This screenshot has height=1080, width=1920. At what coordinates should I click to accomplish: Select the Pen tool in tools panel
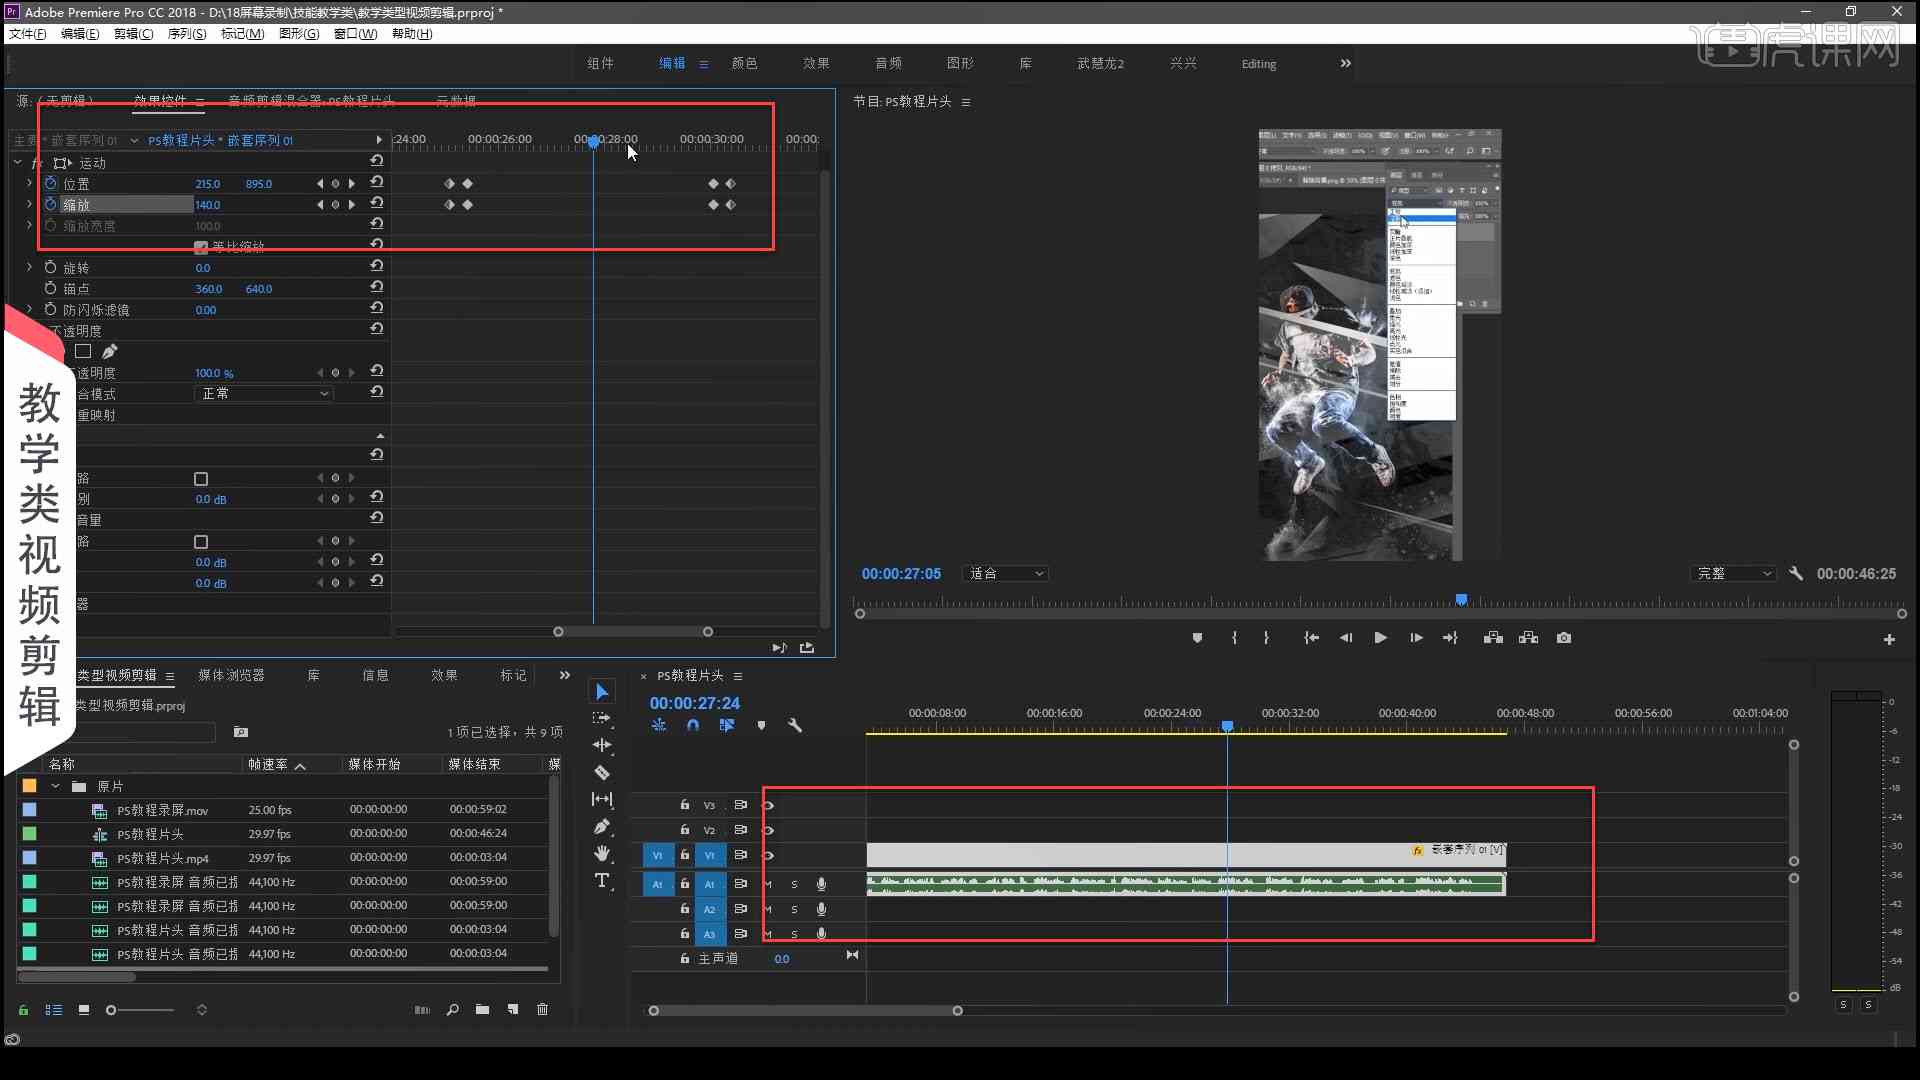(602, 827)
